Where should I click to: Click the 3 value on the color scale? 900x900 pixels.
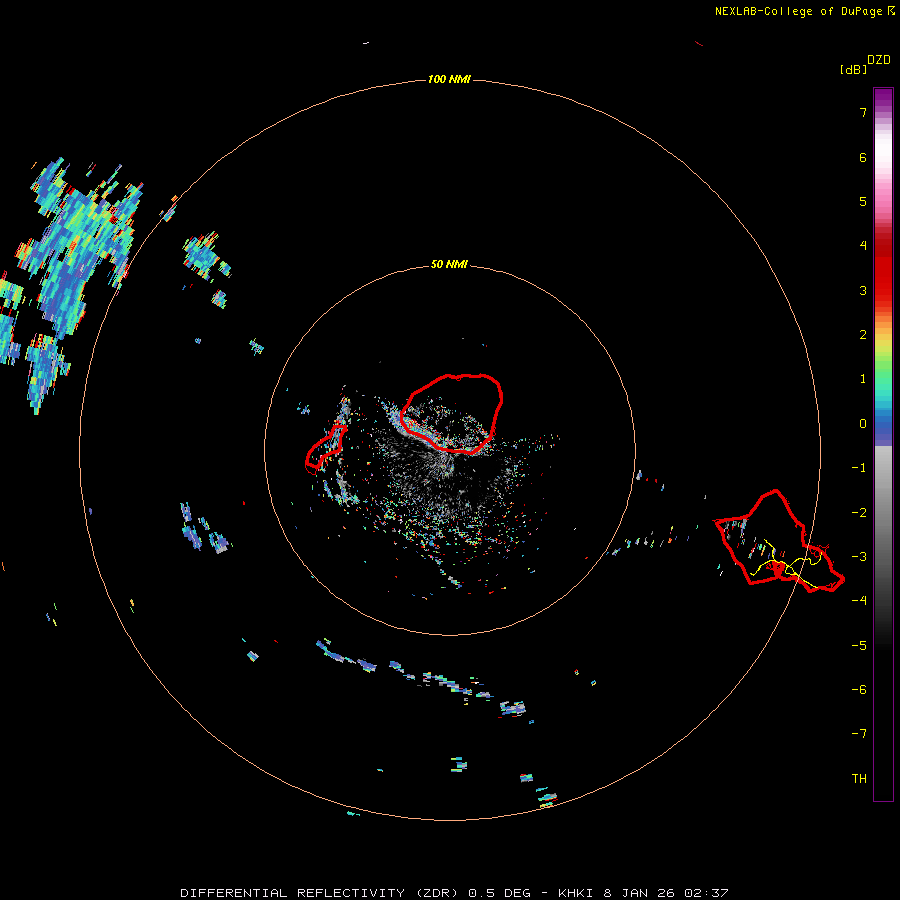pyautogui.click(x=863, y=290)
